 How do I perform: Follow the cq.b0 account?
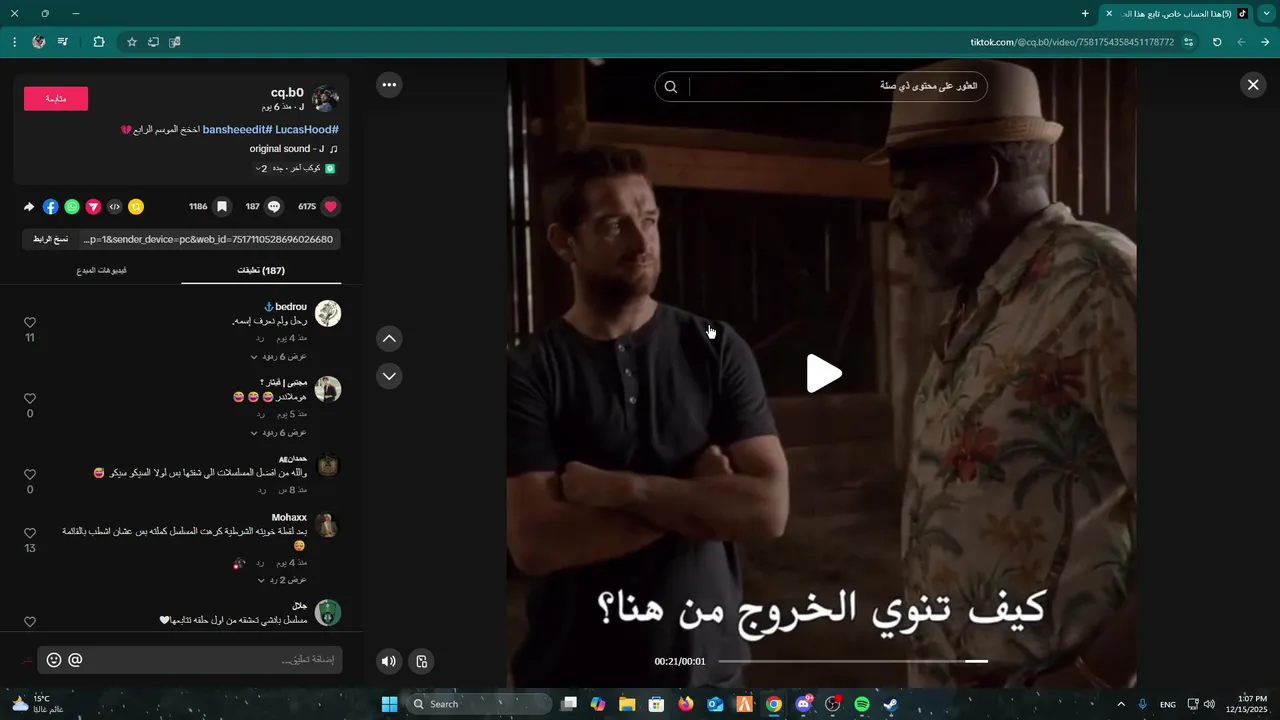click(x=56, y=98)
